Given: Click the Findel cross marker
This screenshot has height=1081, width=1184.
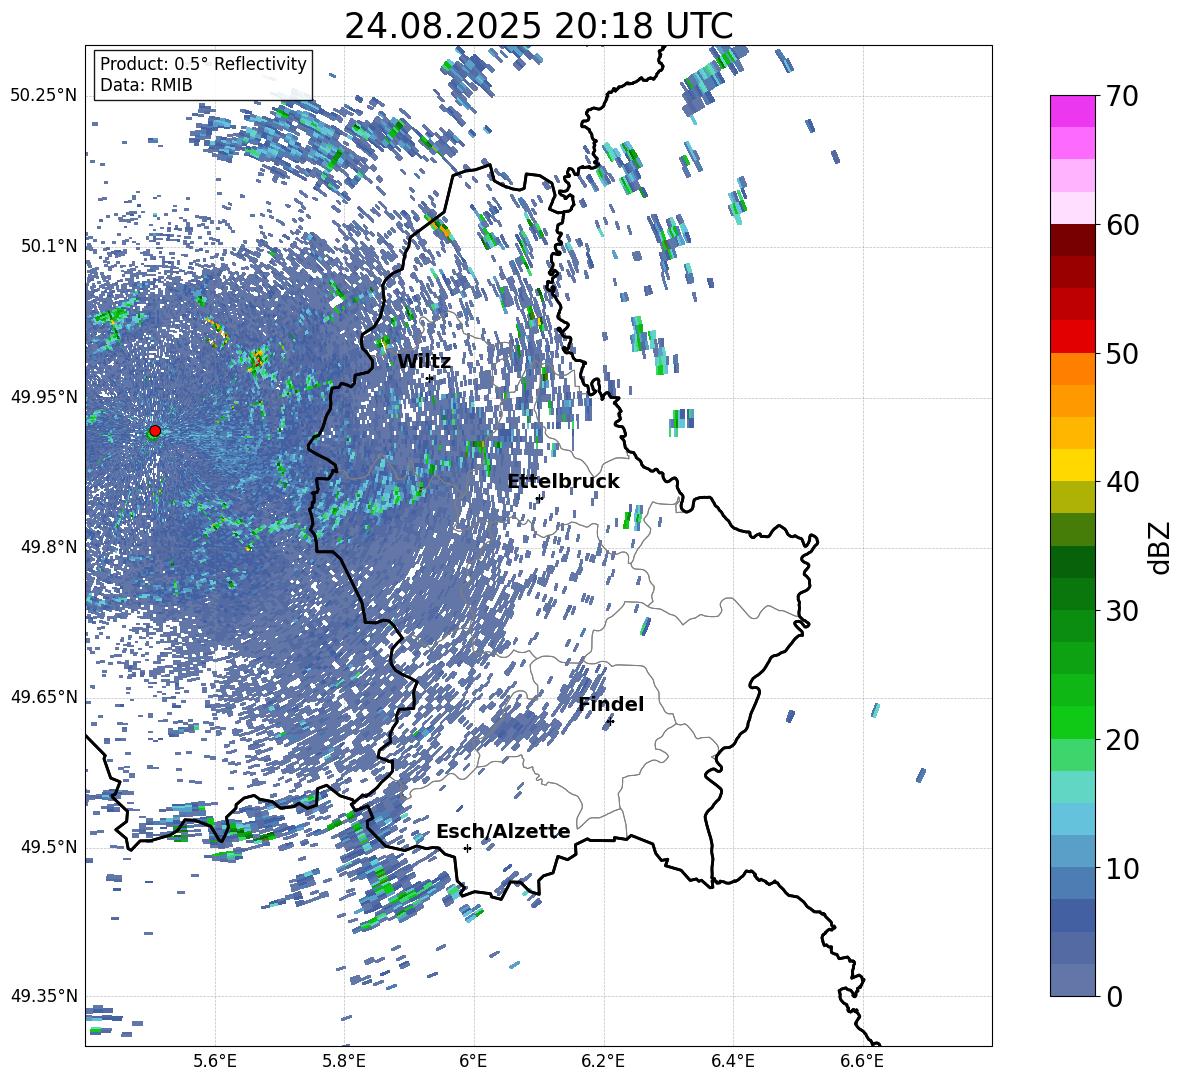Looking at the screenshot, I should (610, 722).
